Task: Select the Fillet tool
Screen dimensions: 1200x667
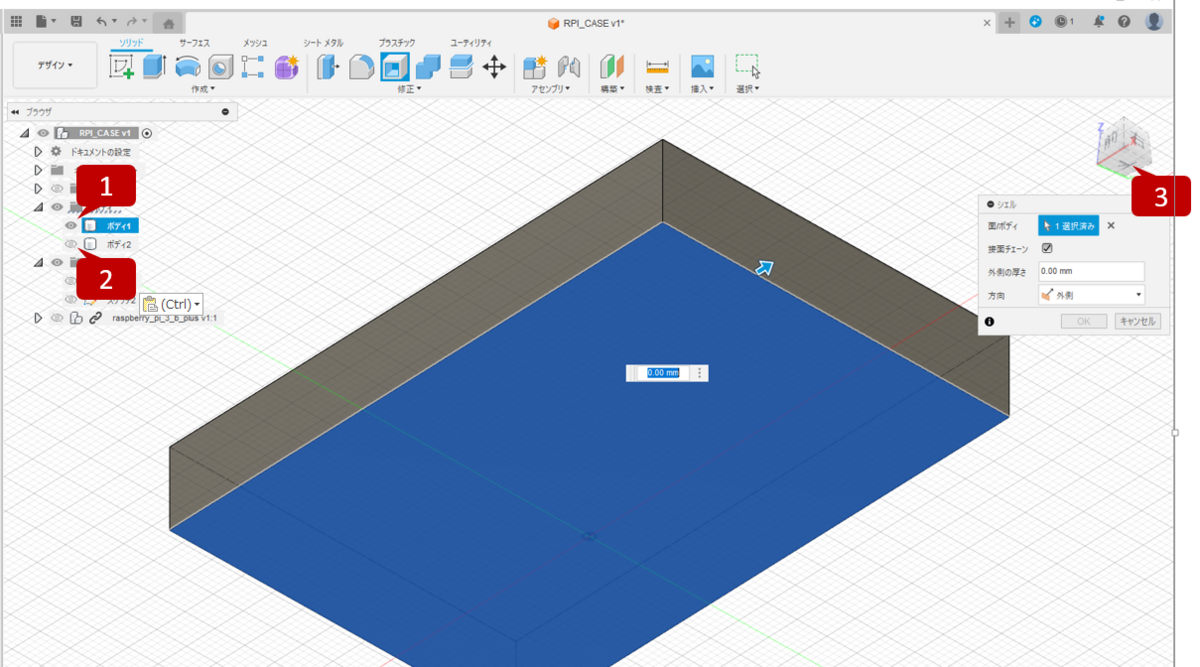Action: coord(362,67)
